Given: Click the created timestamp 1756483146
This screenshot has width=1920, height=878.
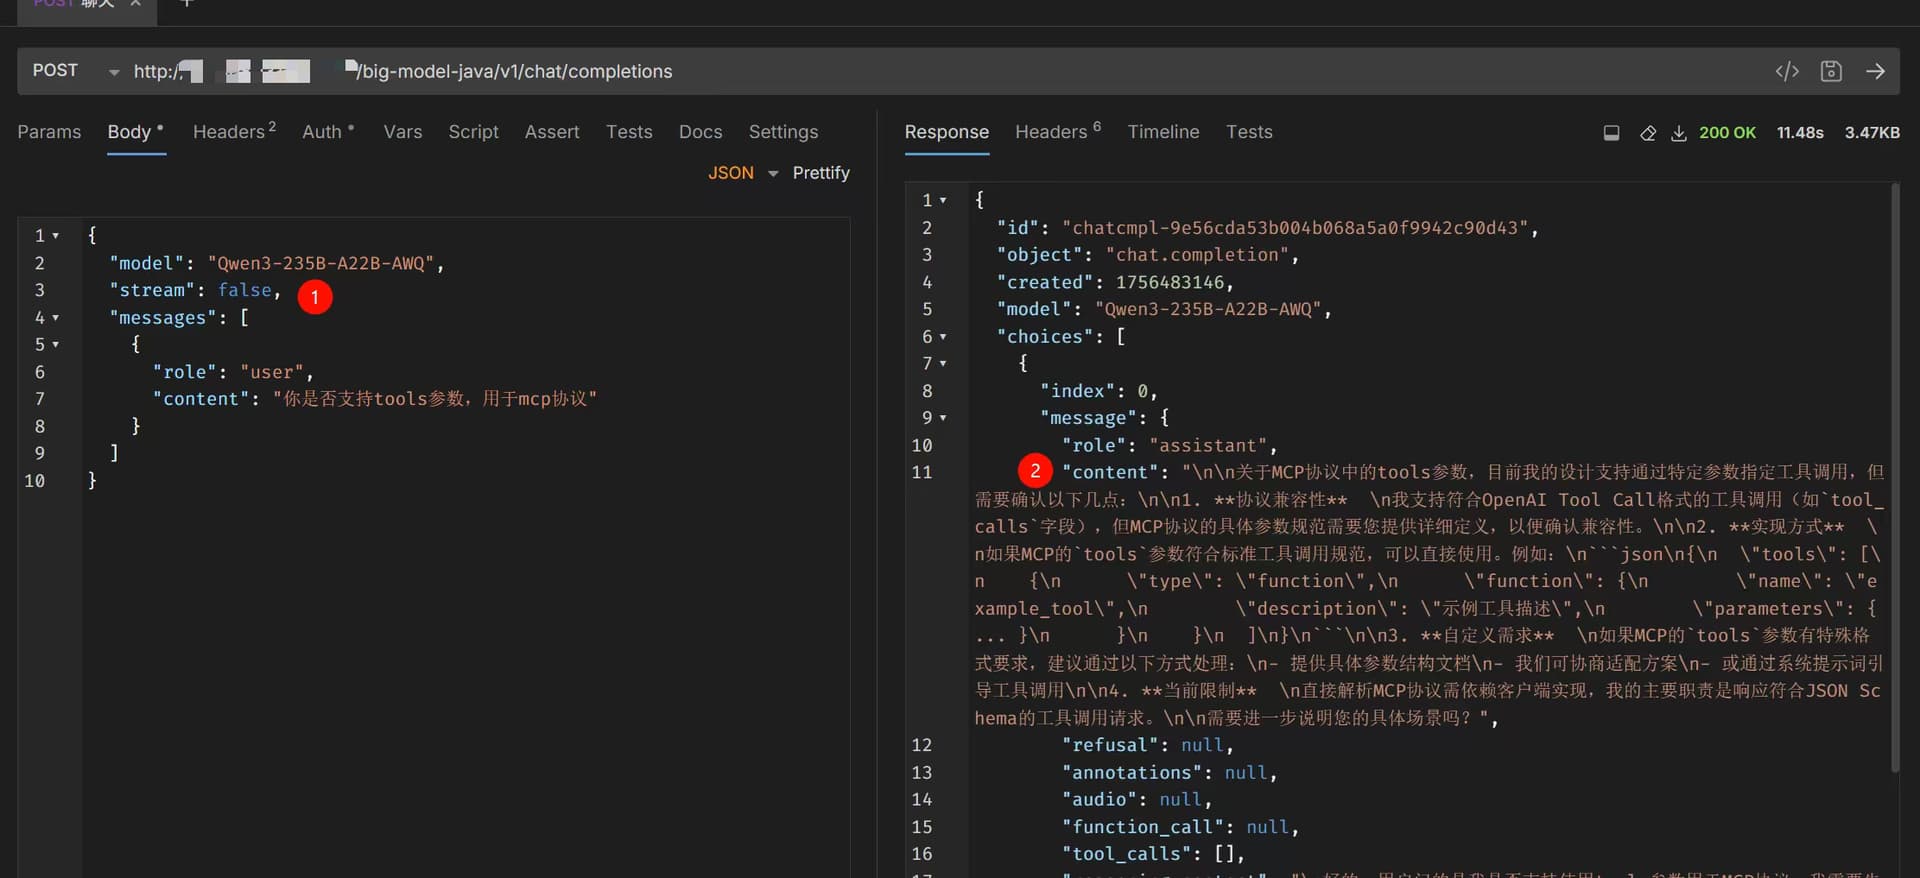Looking at the screenshot, I should pyautogui.click(x=1170, y=282).
